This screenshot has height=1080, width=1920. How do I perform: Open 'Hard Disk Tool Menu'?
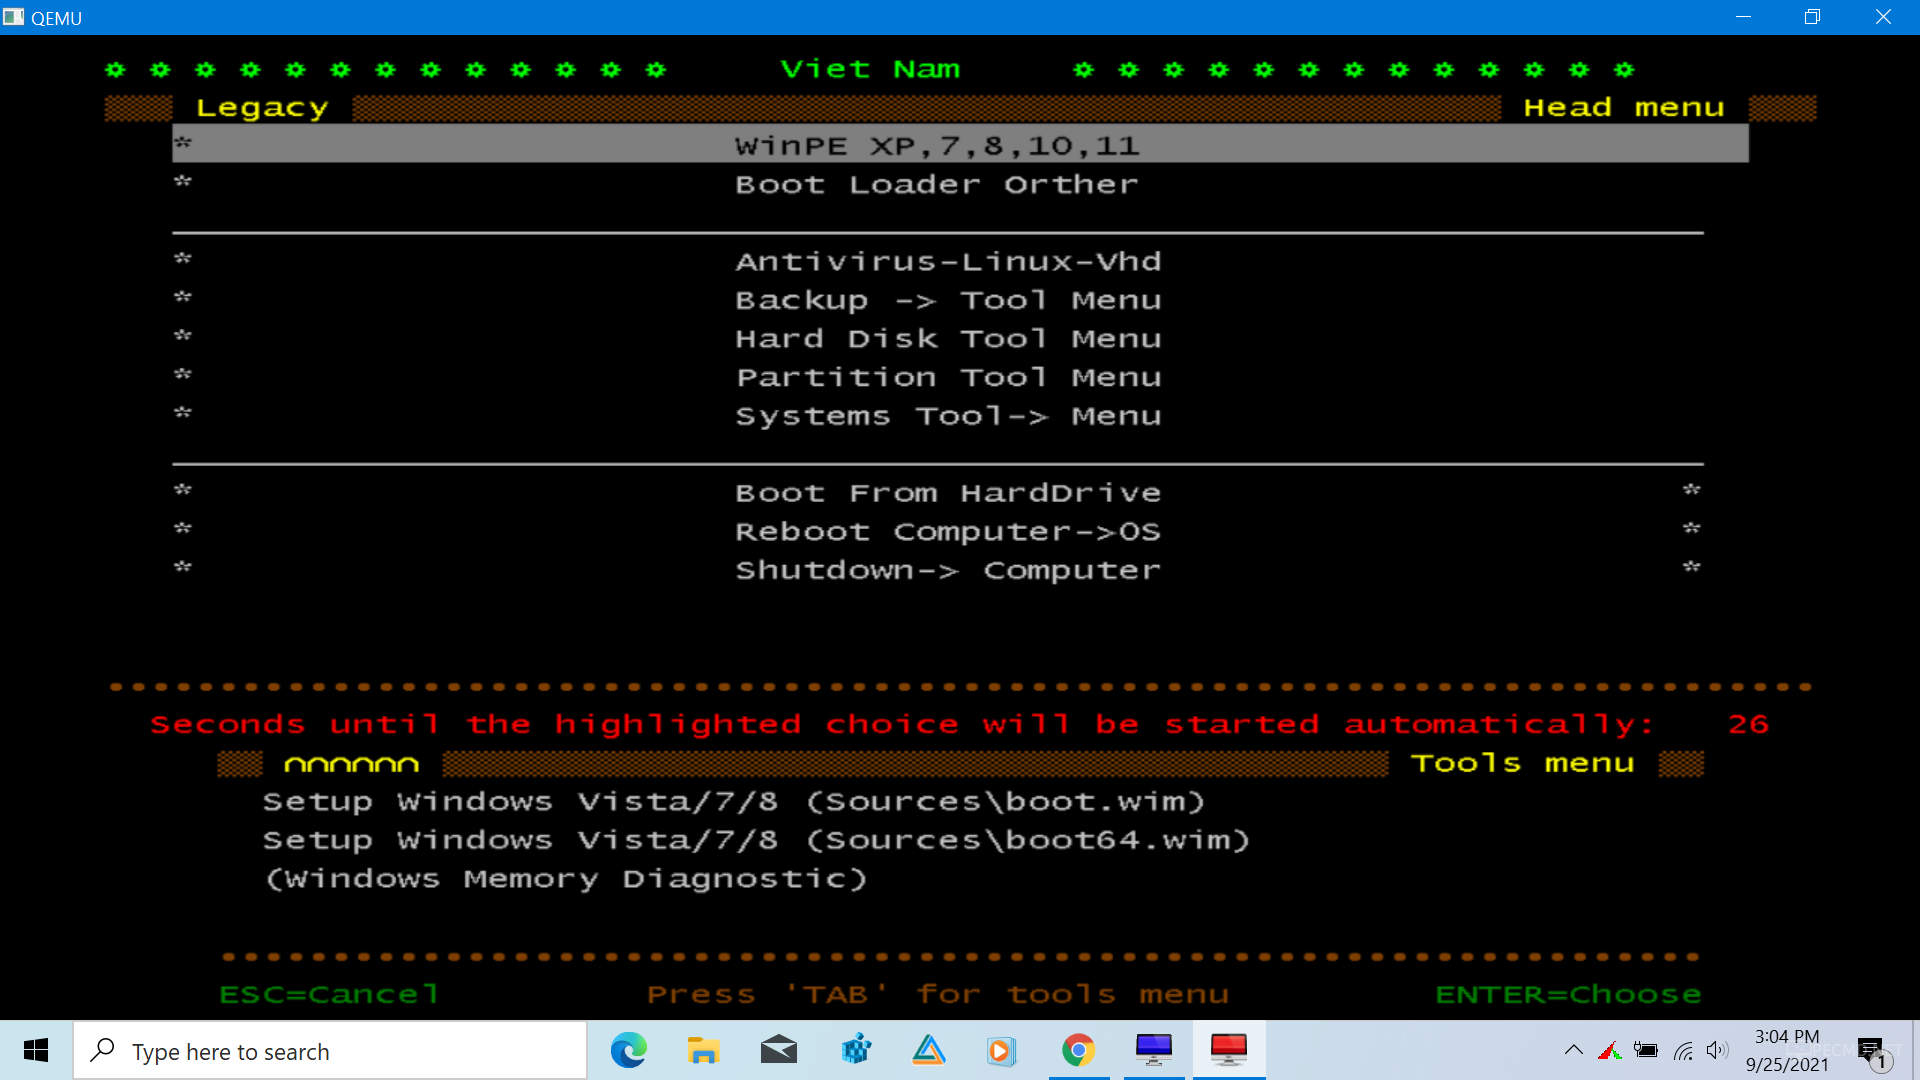click(949, 339)
